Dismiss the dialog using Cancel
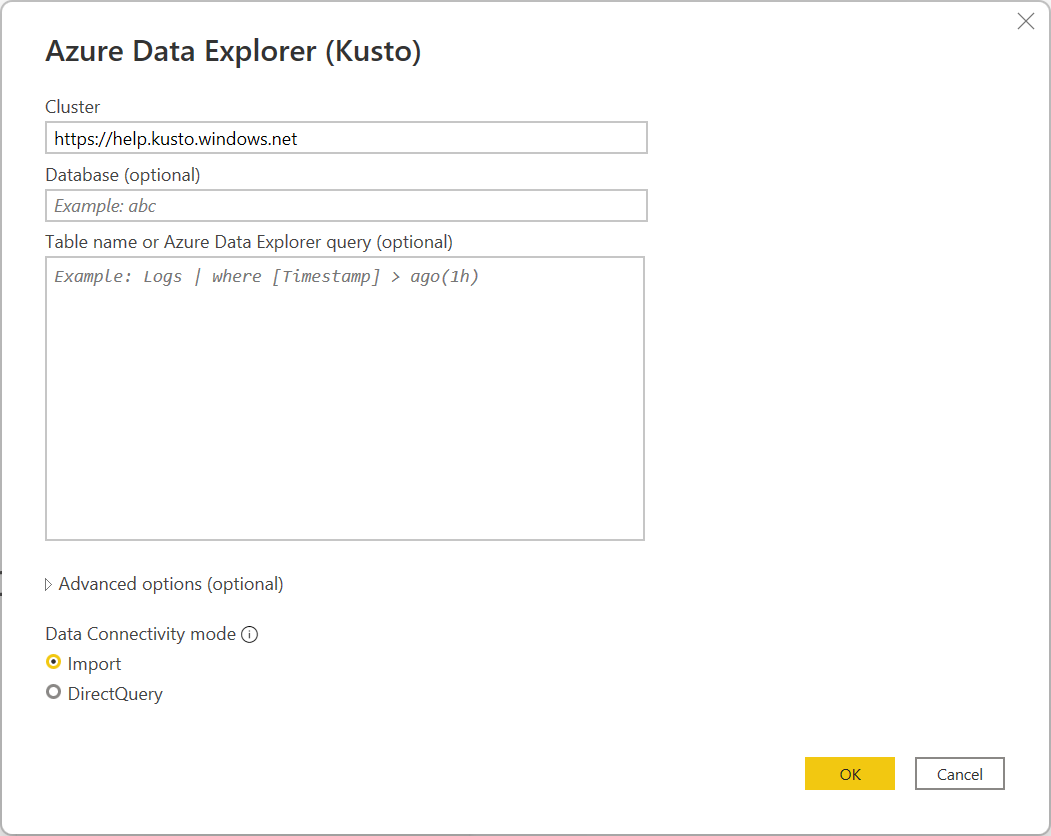This screenshot has height=836, width=1051. (959, 773)
